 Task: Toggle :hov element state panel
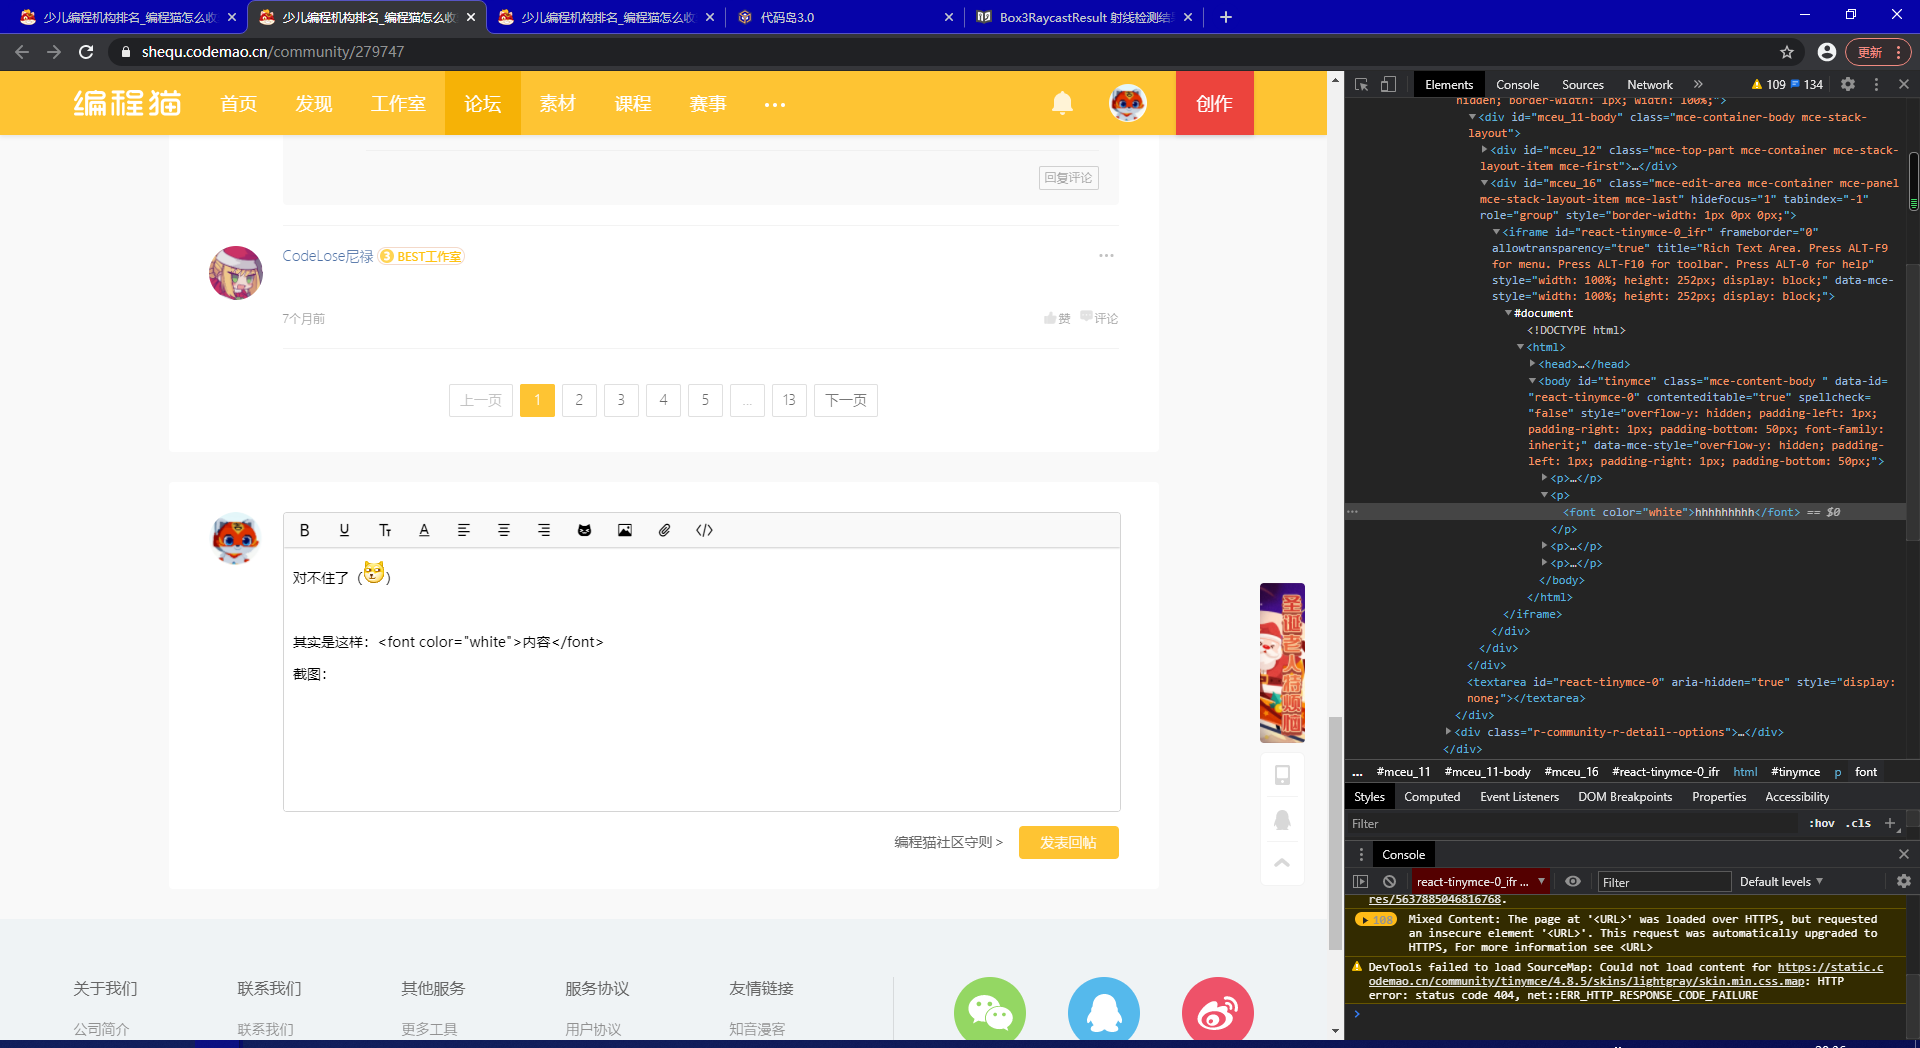(1822, 823)
